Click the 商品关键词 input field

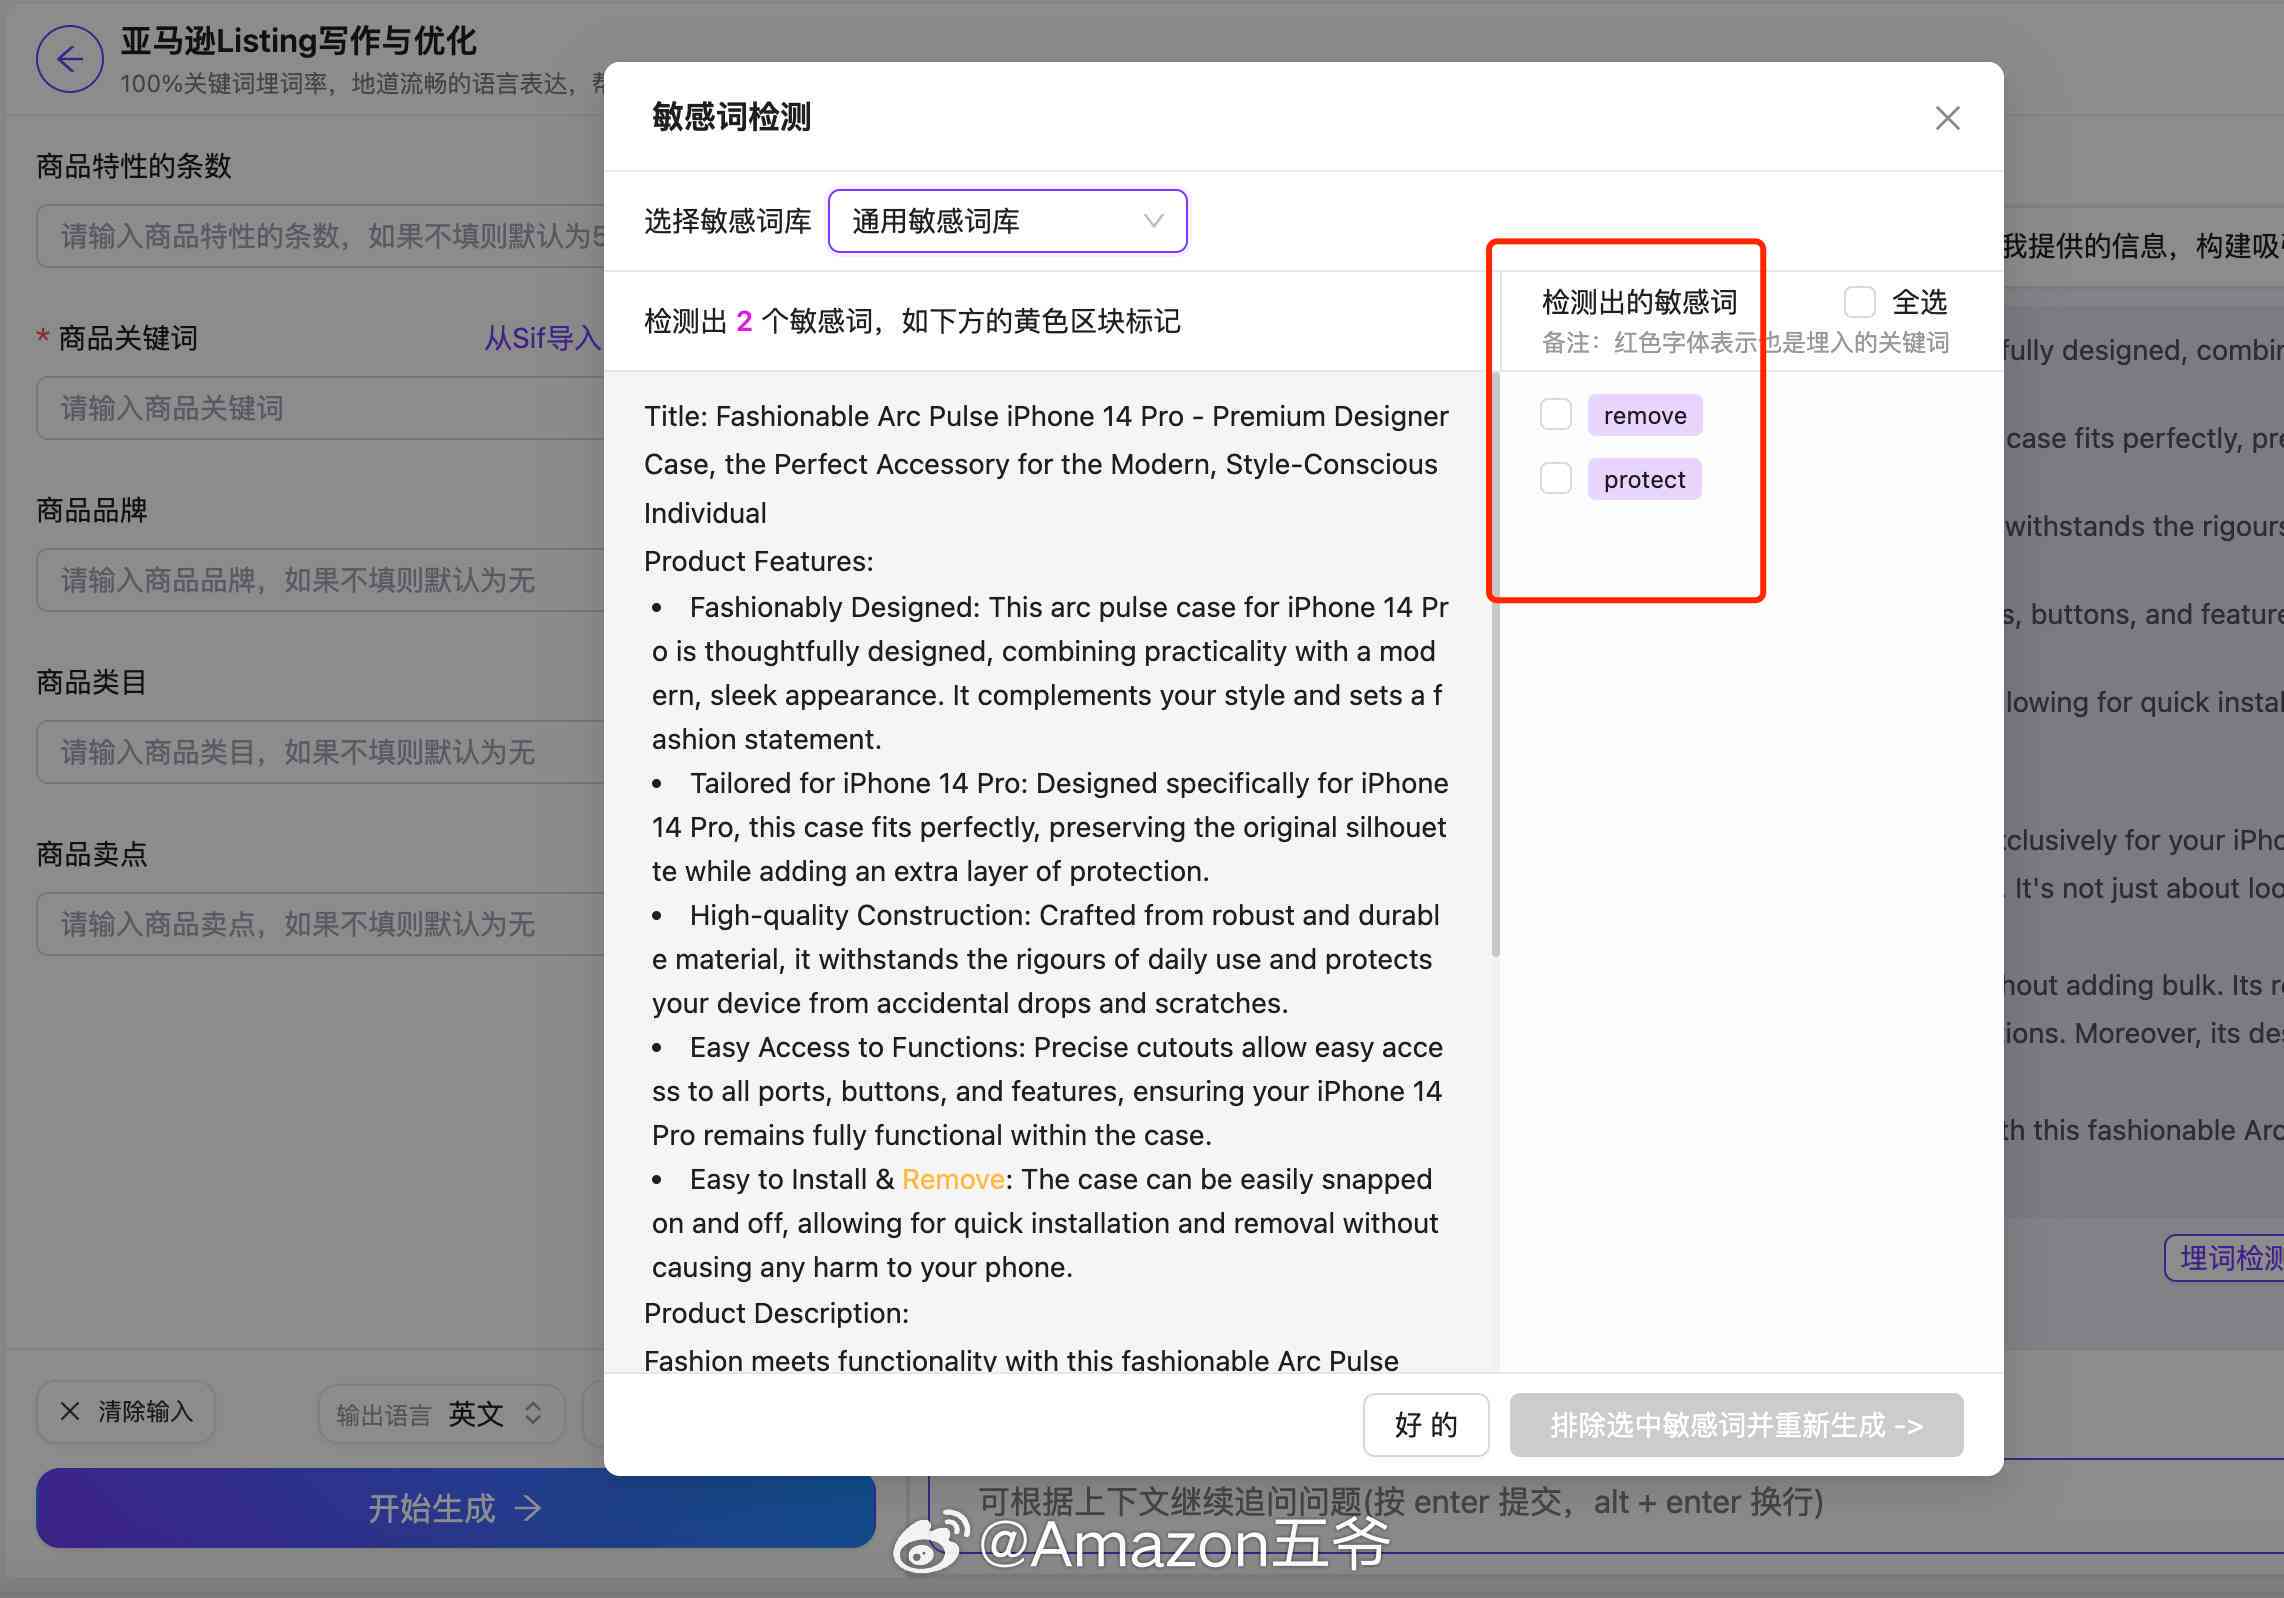pyautogui.click(x=321, y=408)
